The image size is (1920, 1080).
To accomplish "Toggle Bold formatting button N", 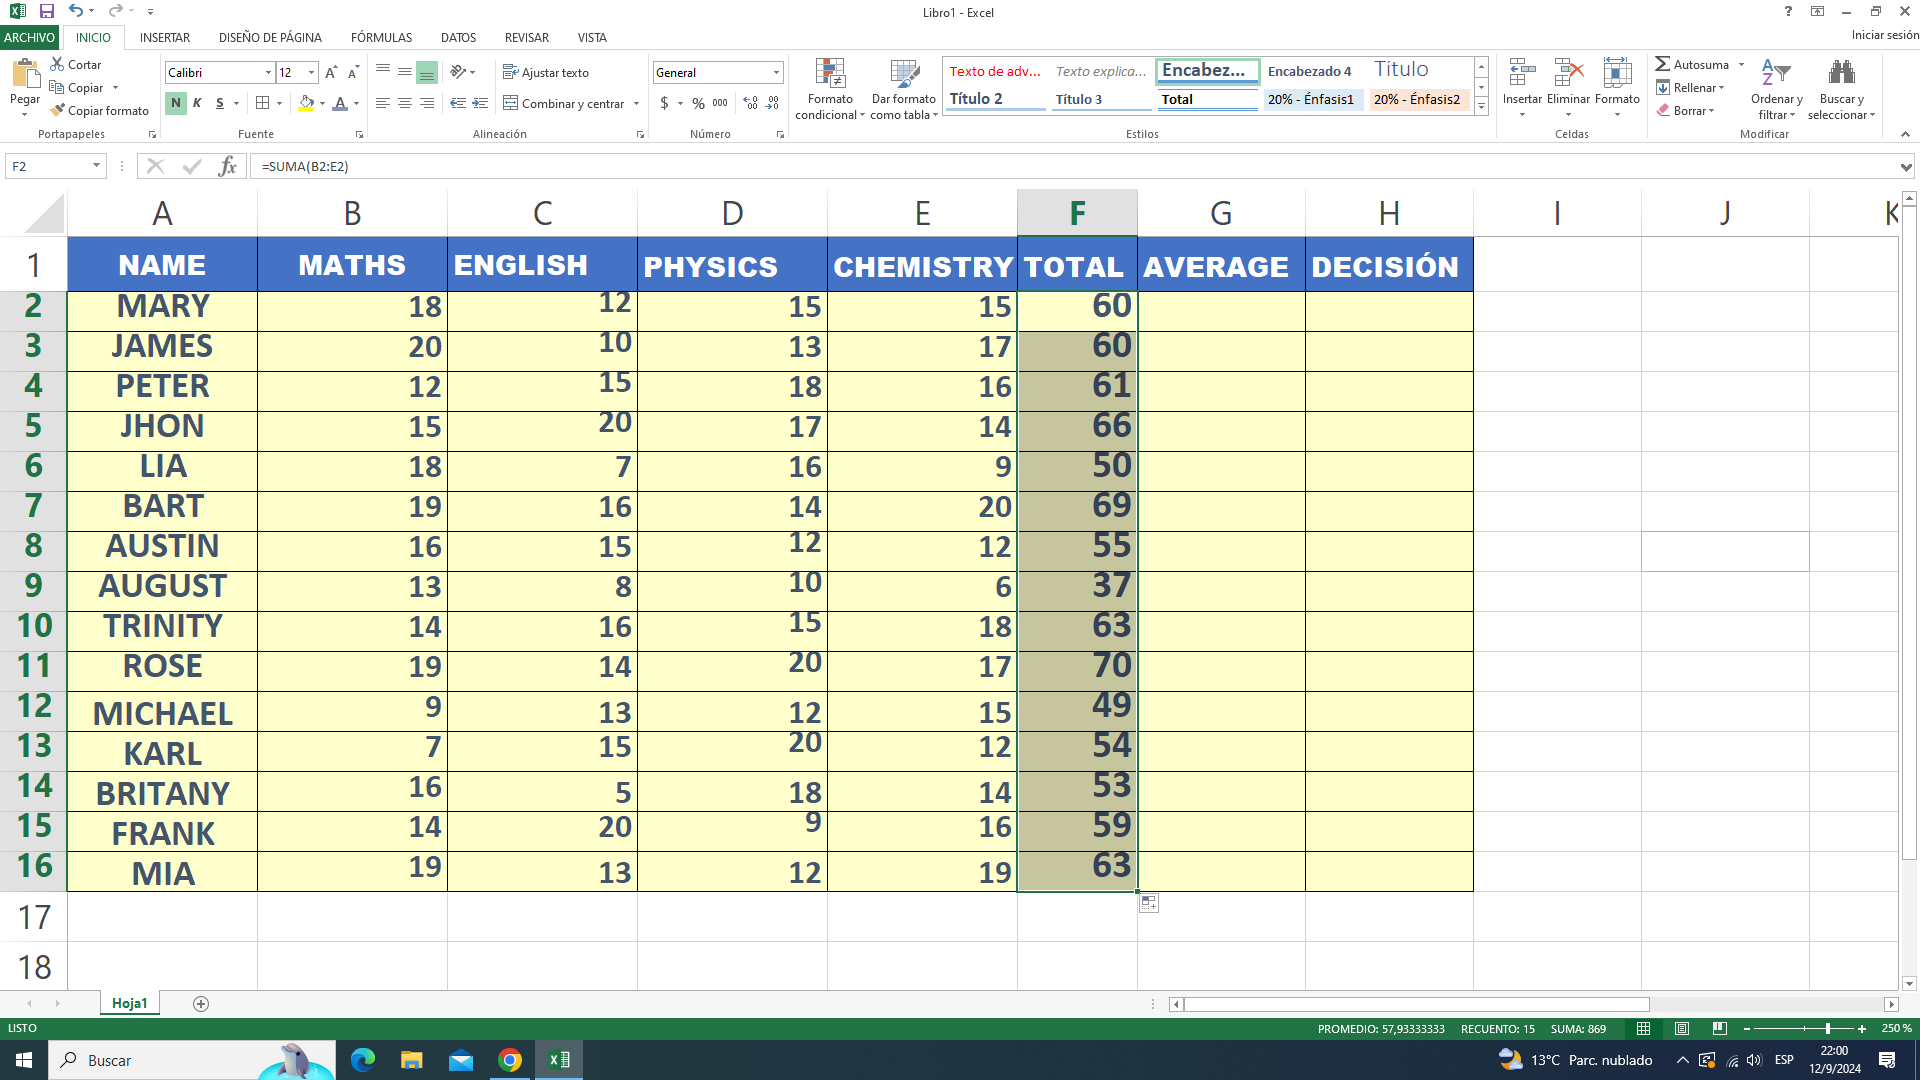I will click(176, 103).
